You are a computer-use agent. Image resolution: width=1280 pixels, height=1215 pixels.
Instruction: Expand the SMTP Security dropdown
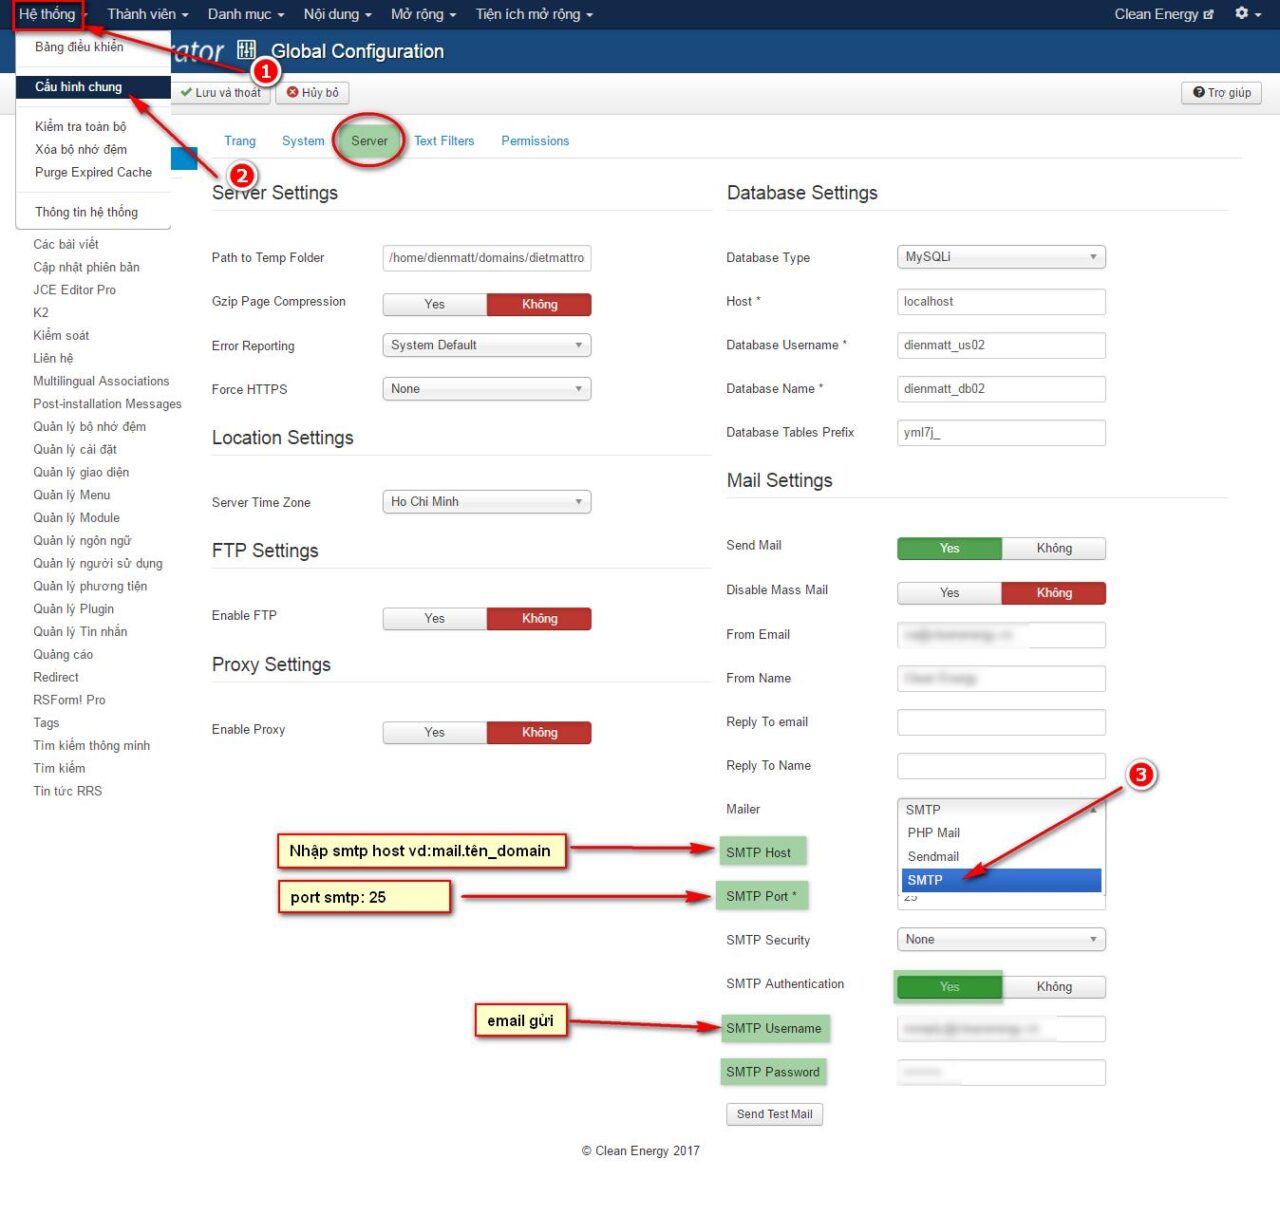pyautogui.click(x=1002, y=940)
